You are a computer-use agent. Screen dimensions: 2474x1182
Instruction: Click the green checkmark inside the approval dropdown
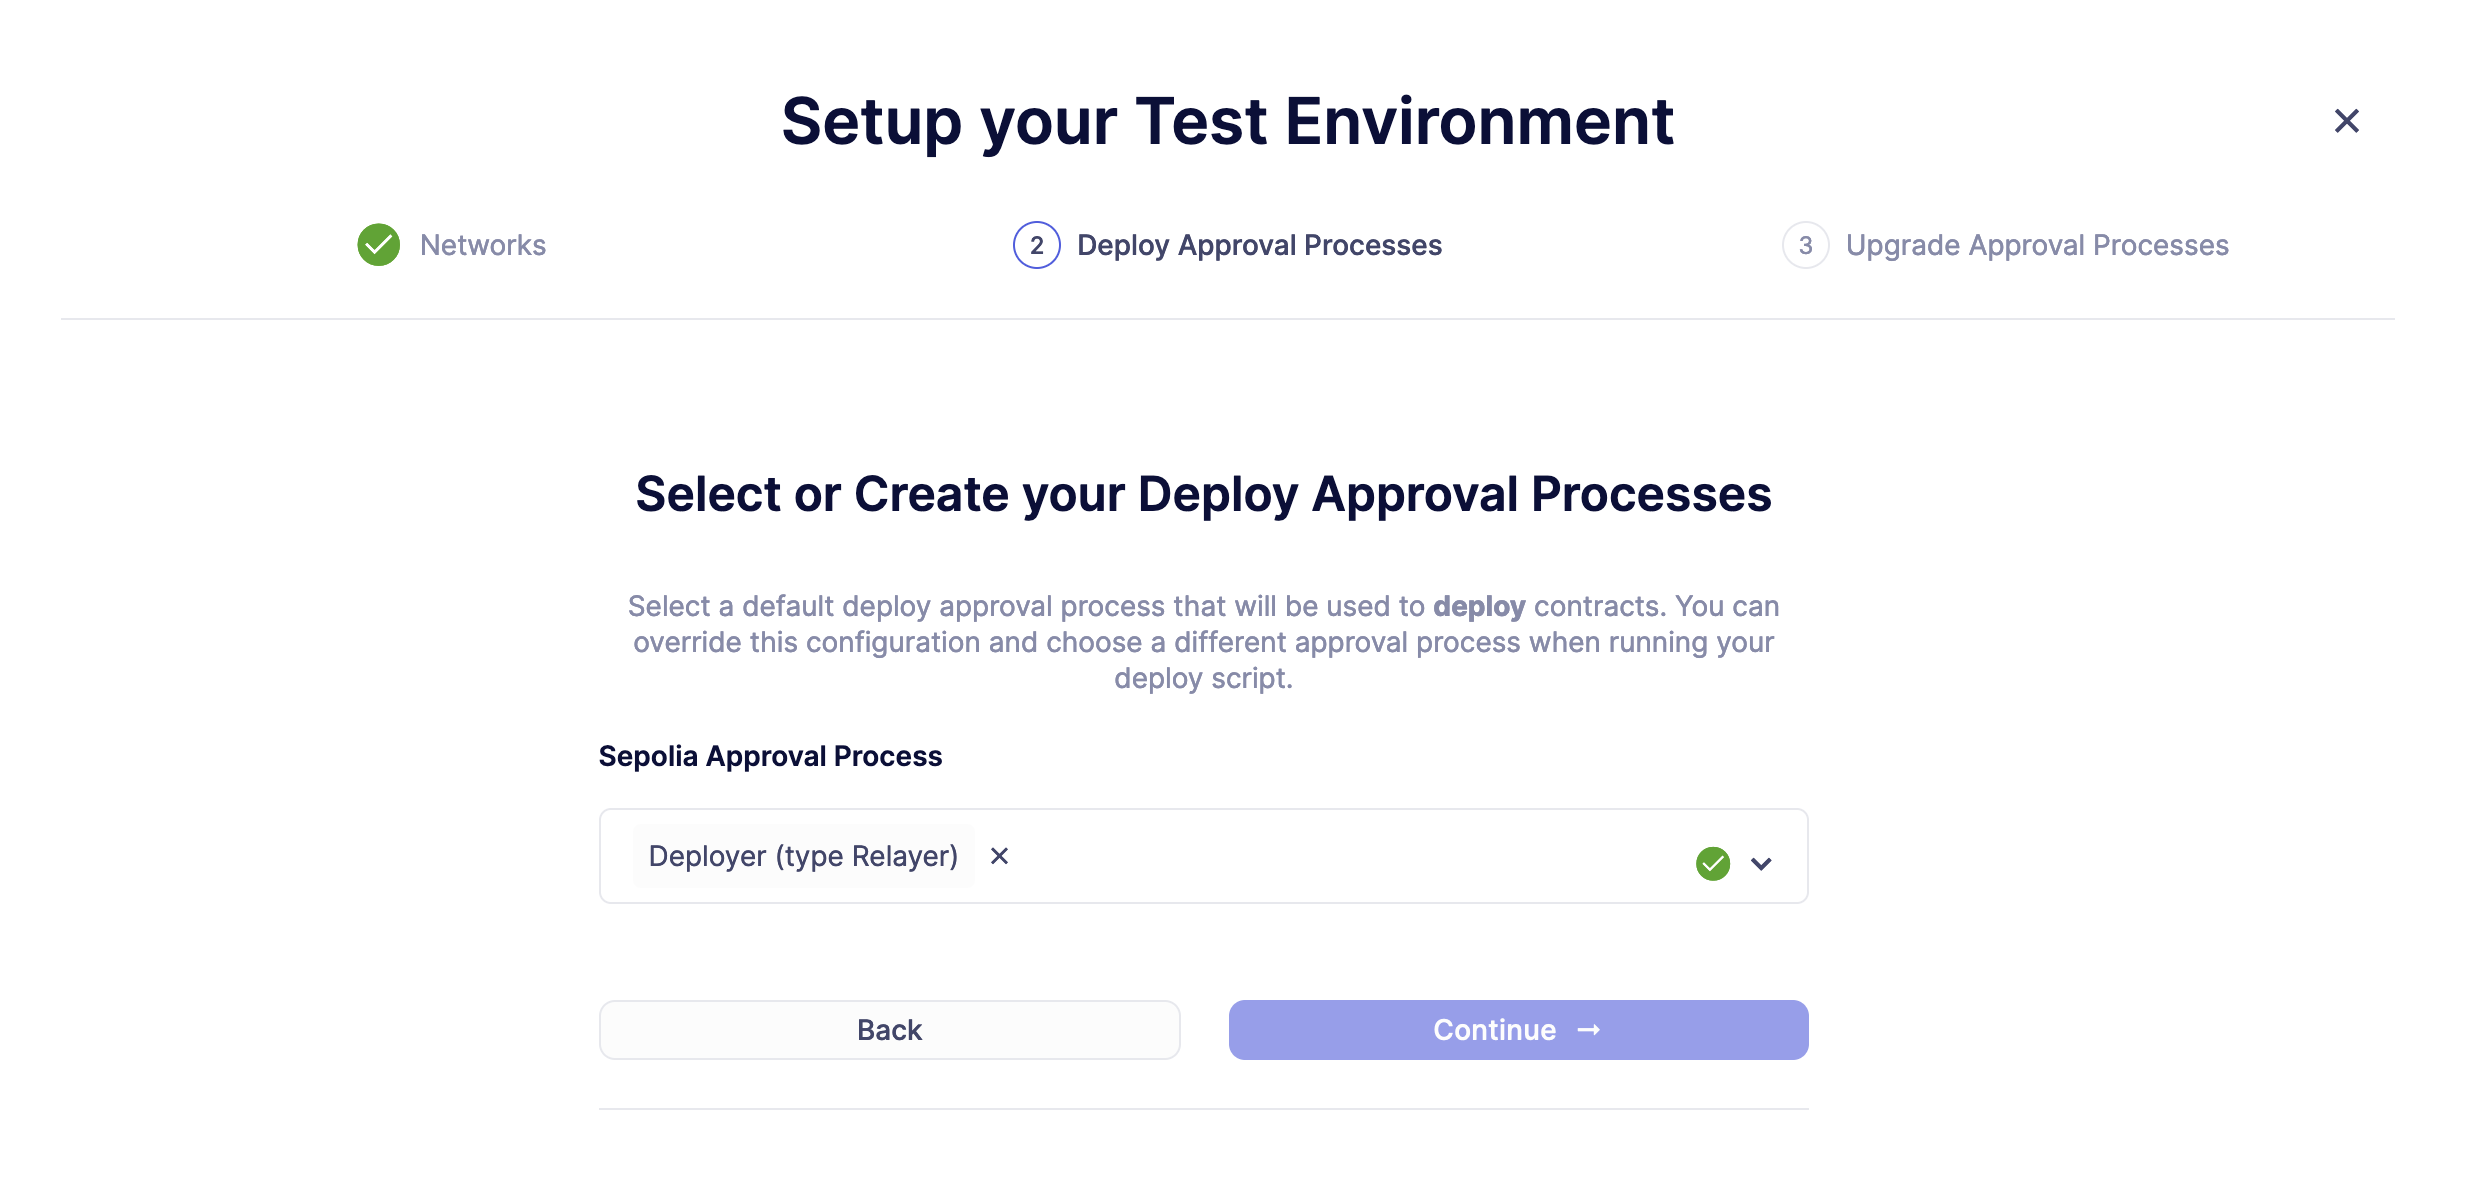1712,863
